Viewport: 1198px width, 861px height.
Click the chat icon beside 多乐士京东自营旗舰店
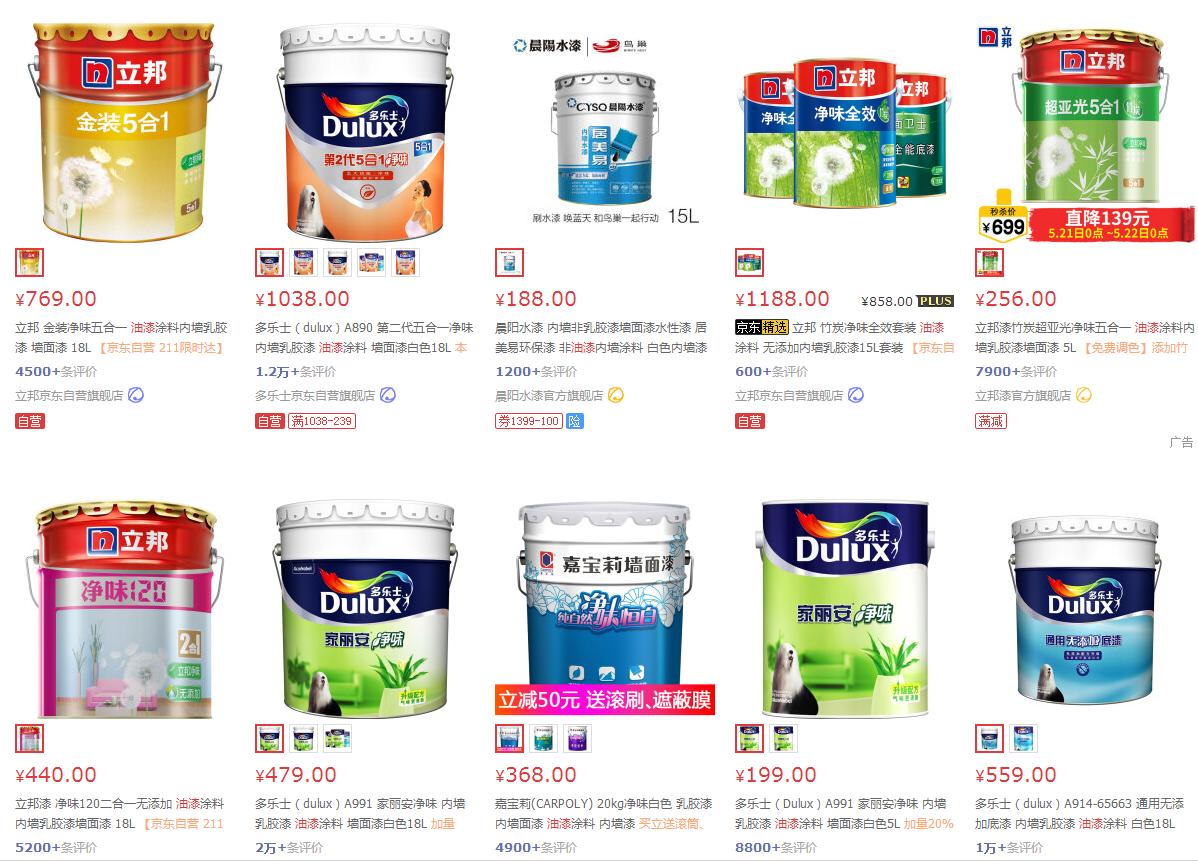[x=388, y=395]
